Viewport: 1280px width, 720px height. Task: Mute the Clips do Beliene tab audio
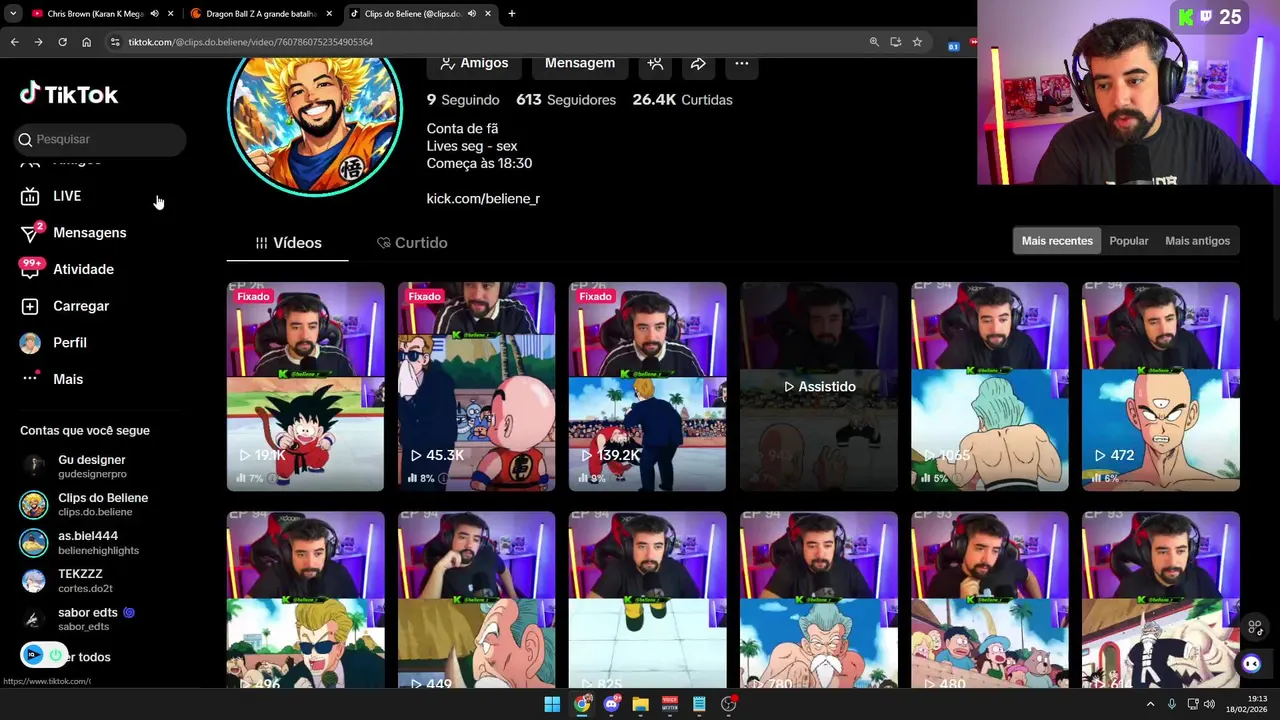(471, 14)
